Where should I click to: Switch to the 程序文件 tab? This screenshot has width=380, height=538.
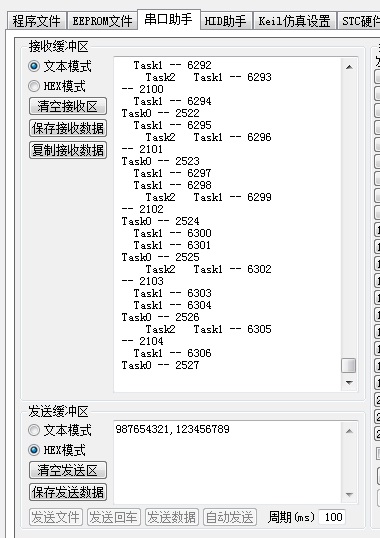(36, 21)
